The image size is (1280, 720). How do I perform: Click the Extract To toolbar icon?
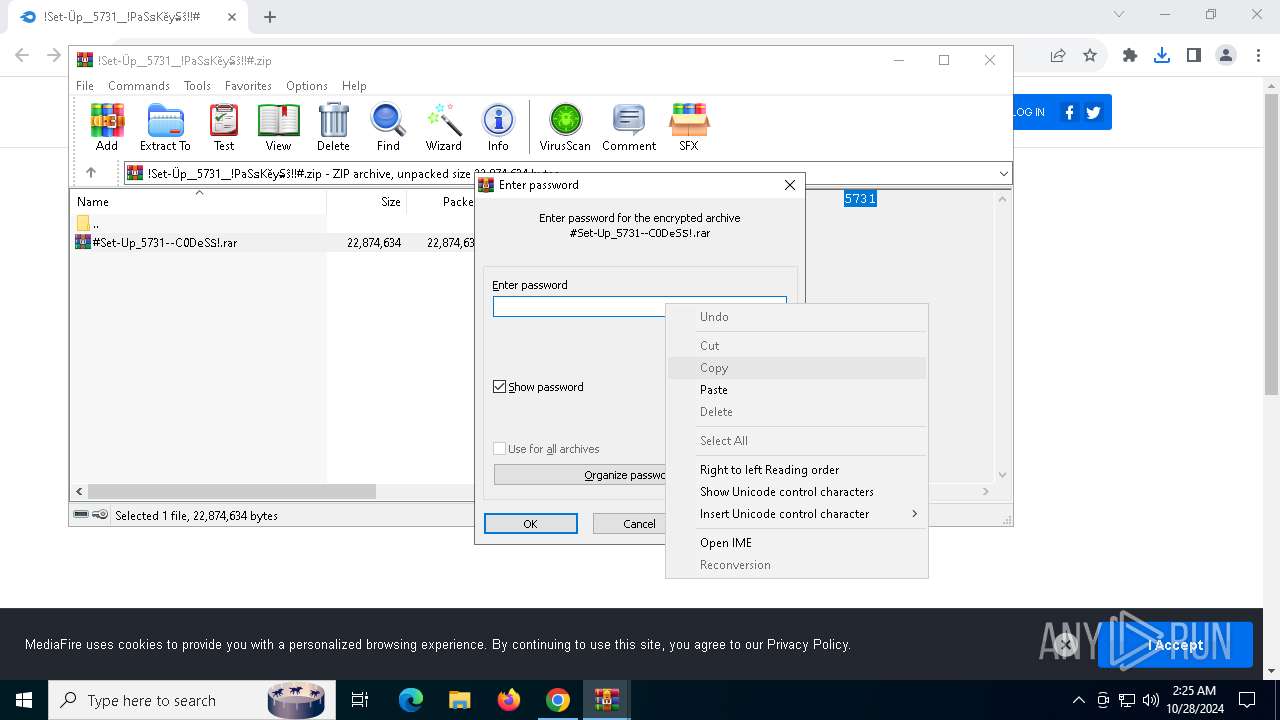click(165, 127)
